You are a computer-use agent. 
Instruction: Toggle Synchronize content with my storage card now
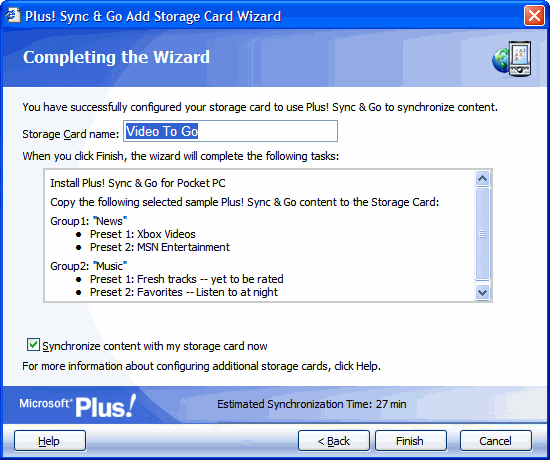tap(33, 345)
